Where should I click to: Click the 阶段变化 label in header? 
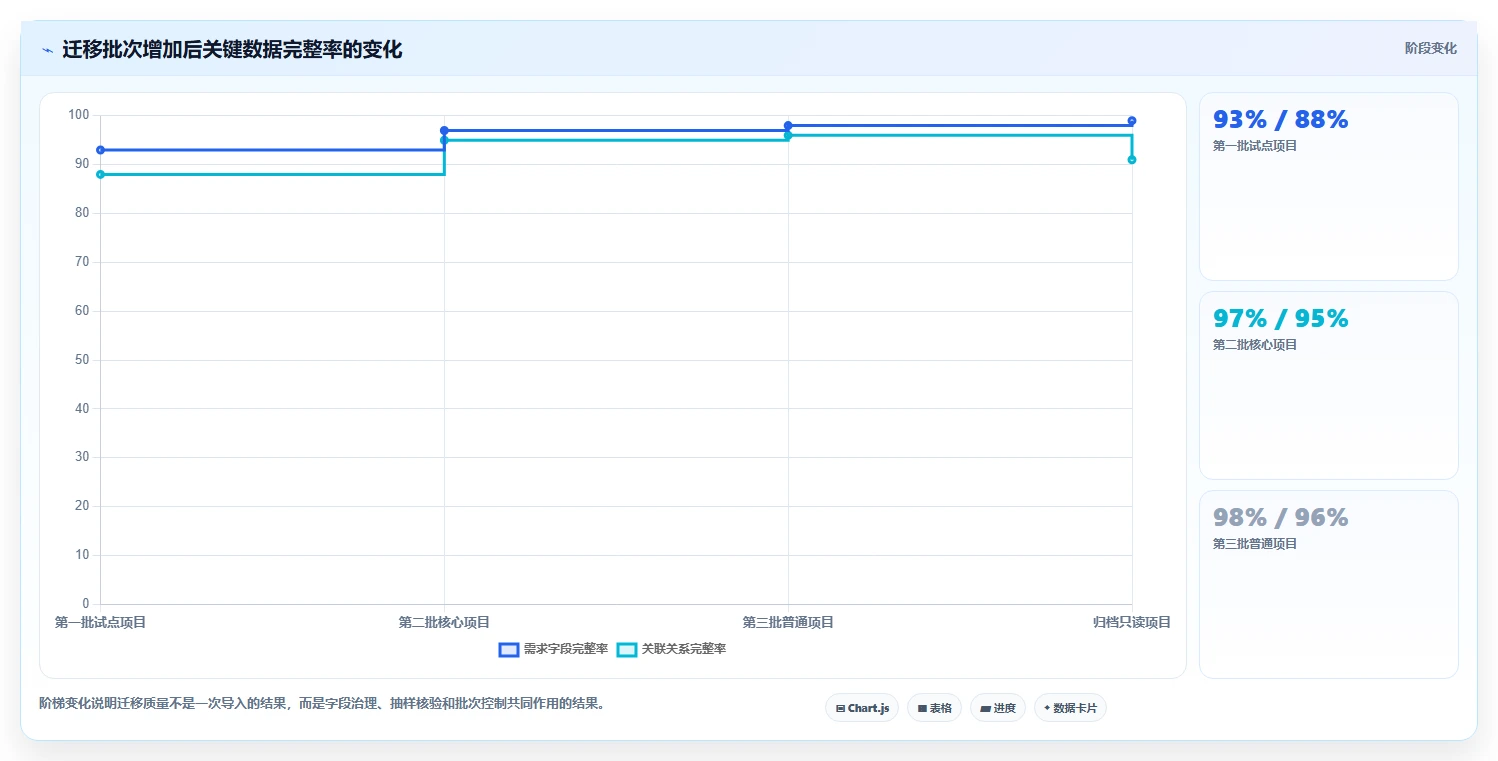click(1431, 48)
